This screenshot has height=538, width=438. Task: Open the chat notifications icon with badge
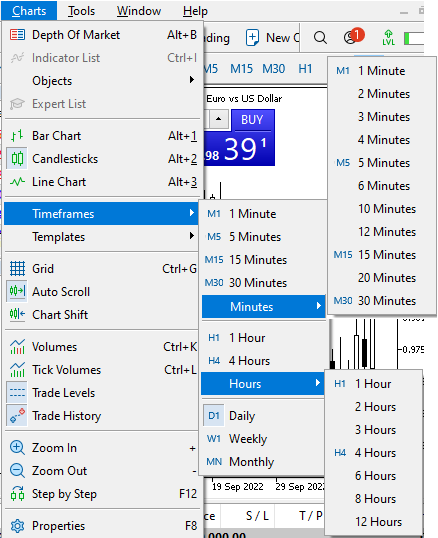pos(354,36)
